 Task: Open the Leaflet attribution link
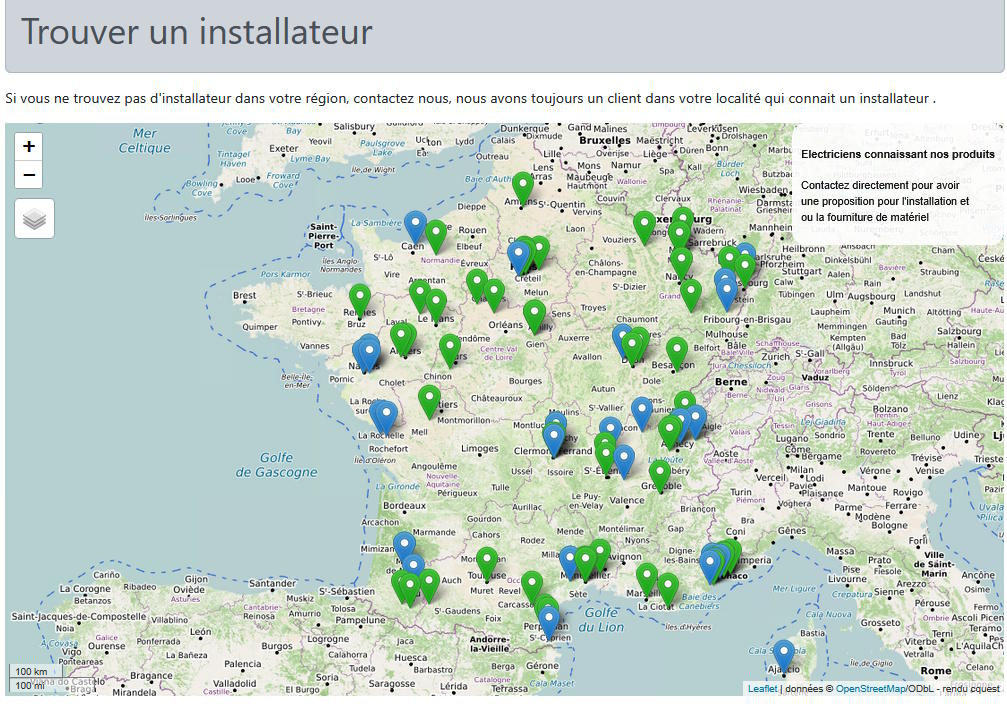click(762, 689)
